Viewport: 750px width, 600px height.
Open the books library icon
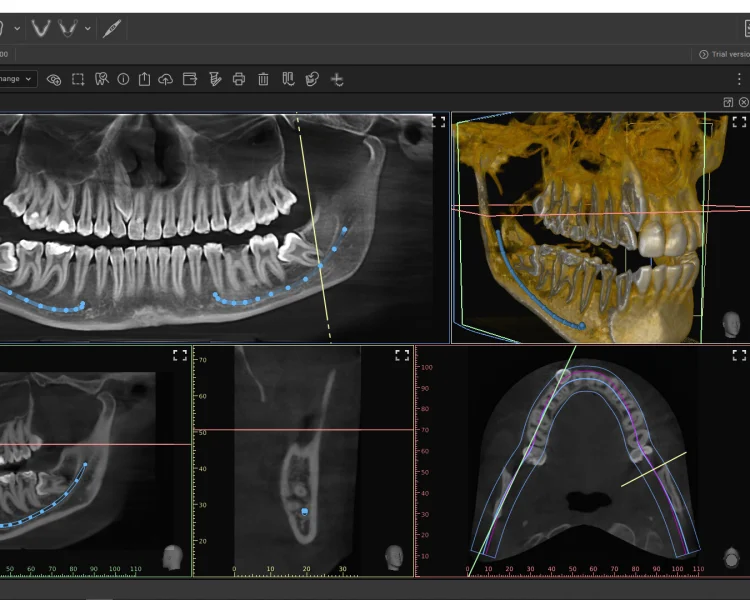[x=288, y=79]
